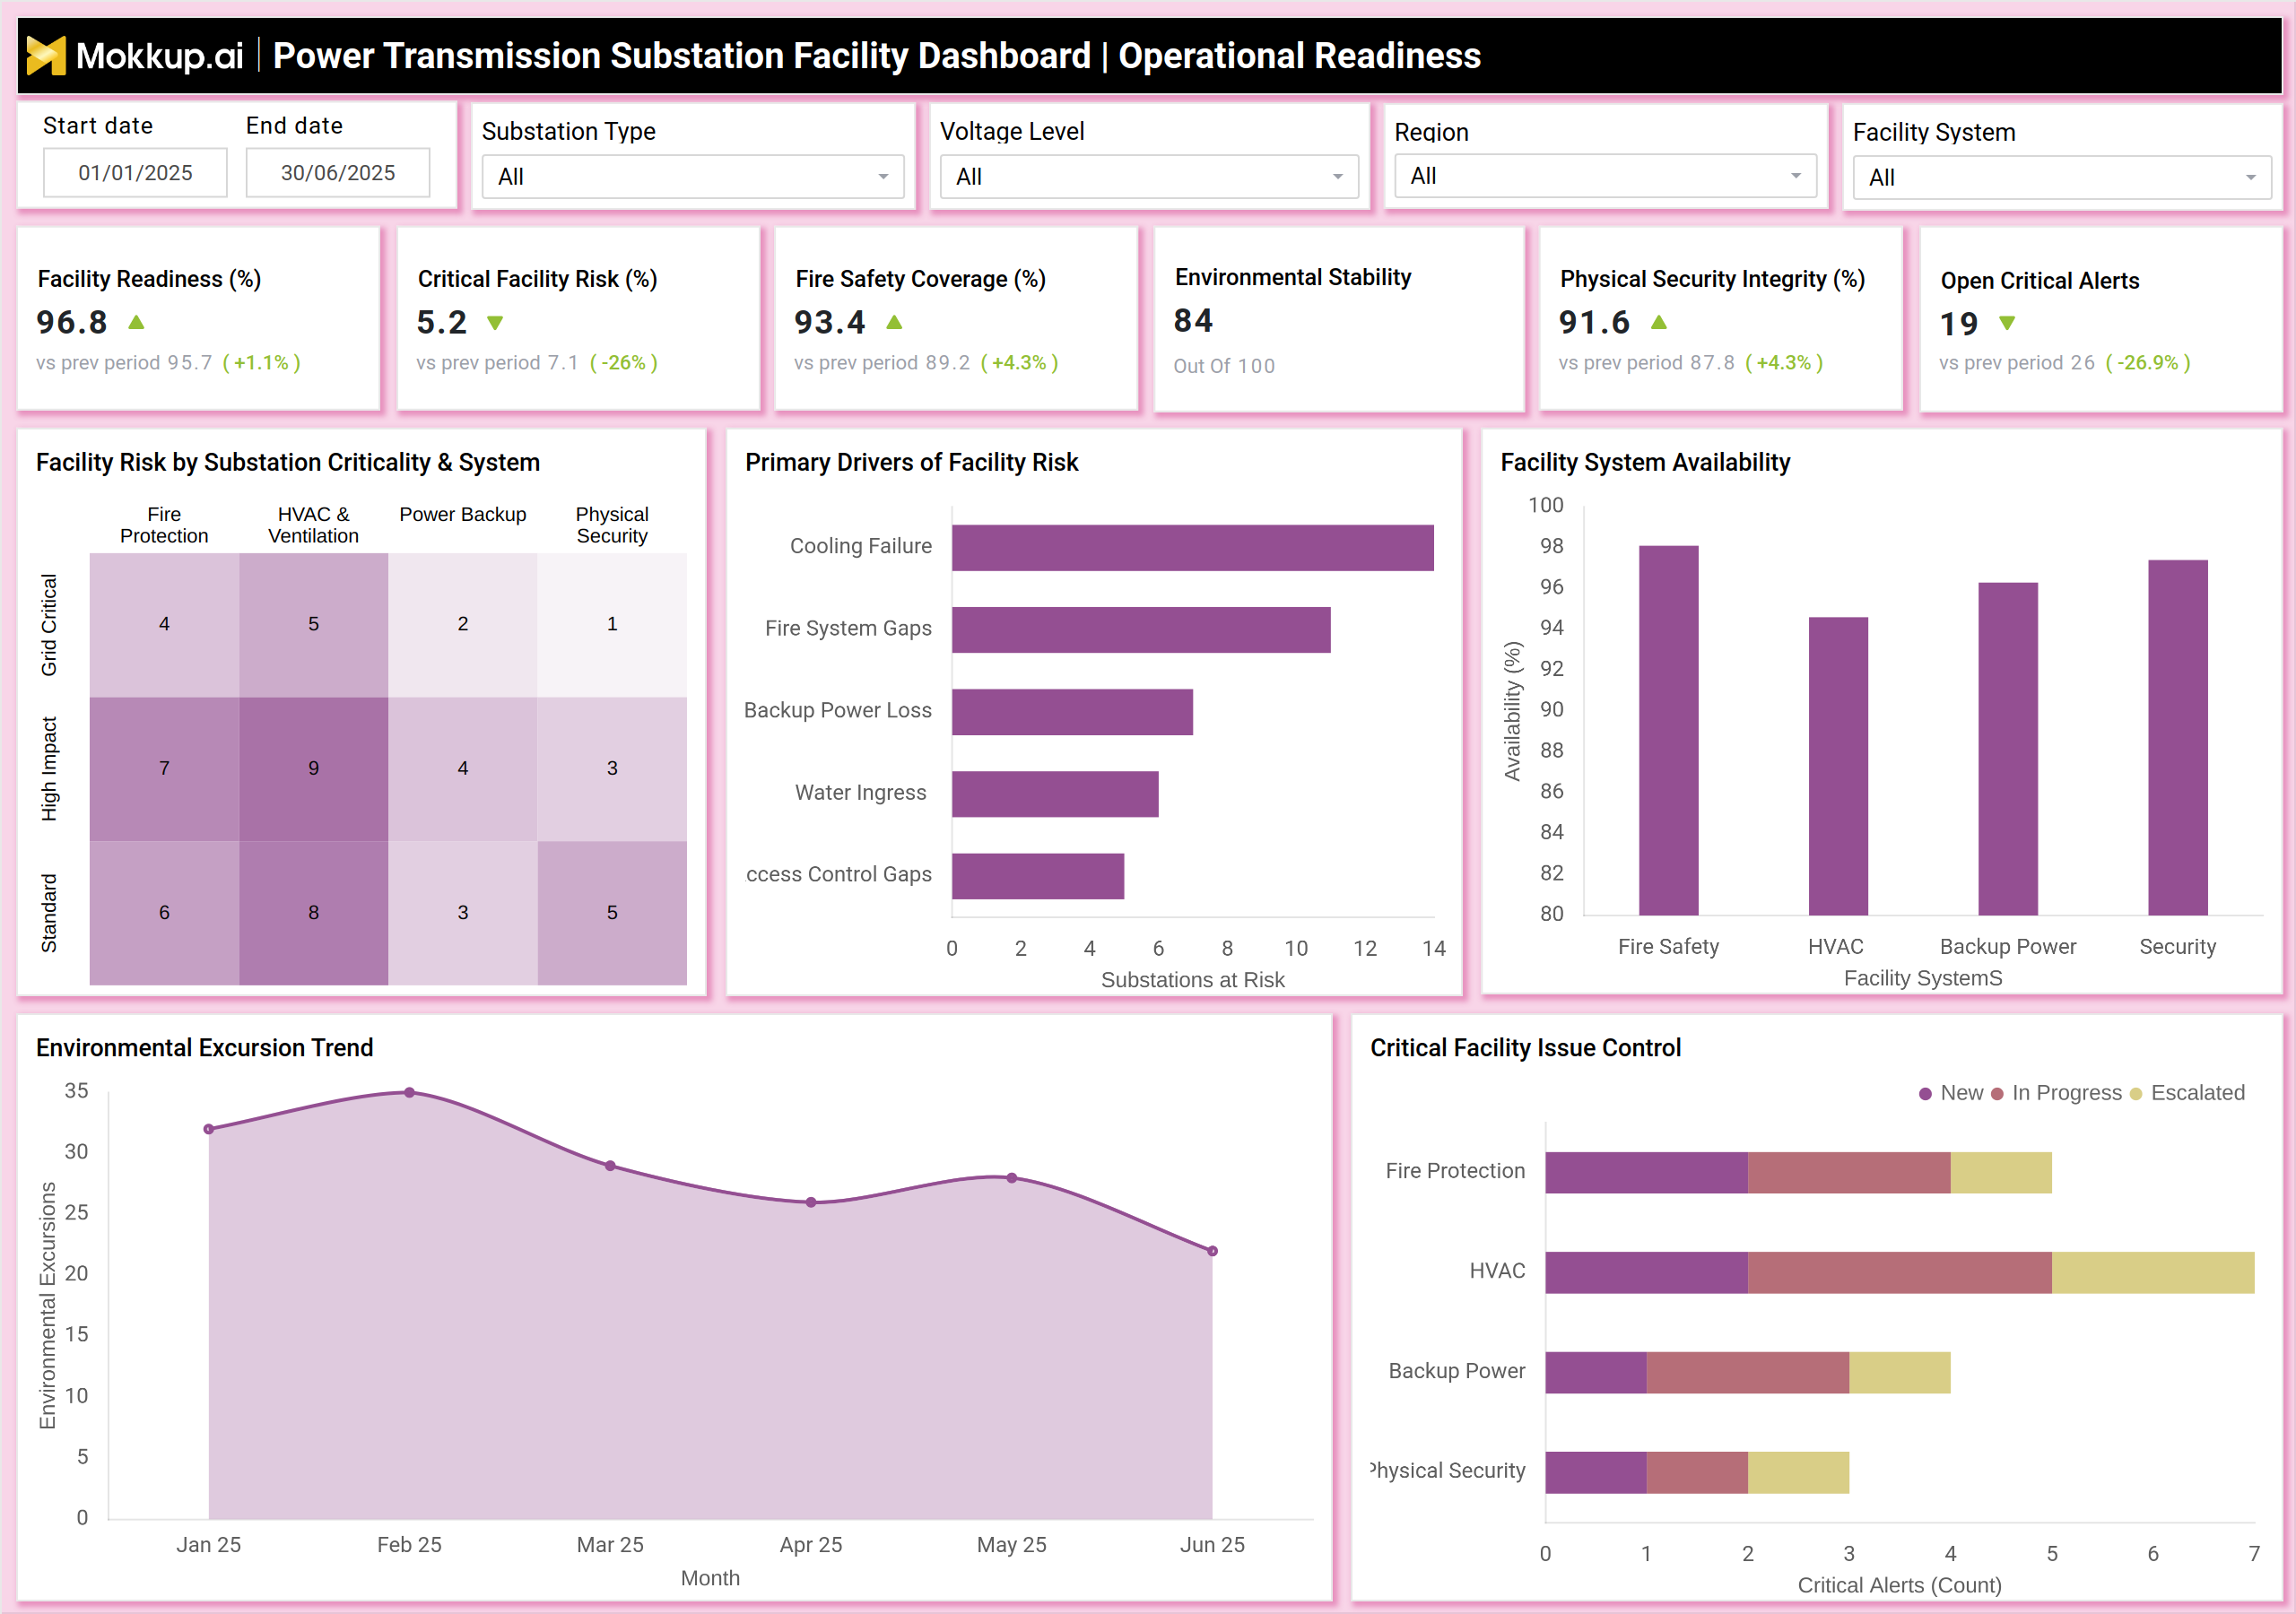Click the High Impact Fire Protection cell
The width and height of the screenshot is (2296, 1614).
pos(164,769)
